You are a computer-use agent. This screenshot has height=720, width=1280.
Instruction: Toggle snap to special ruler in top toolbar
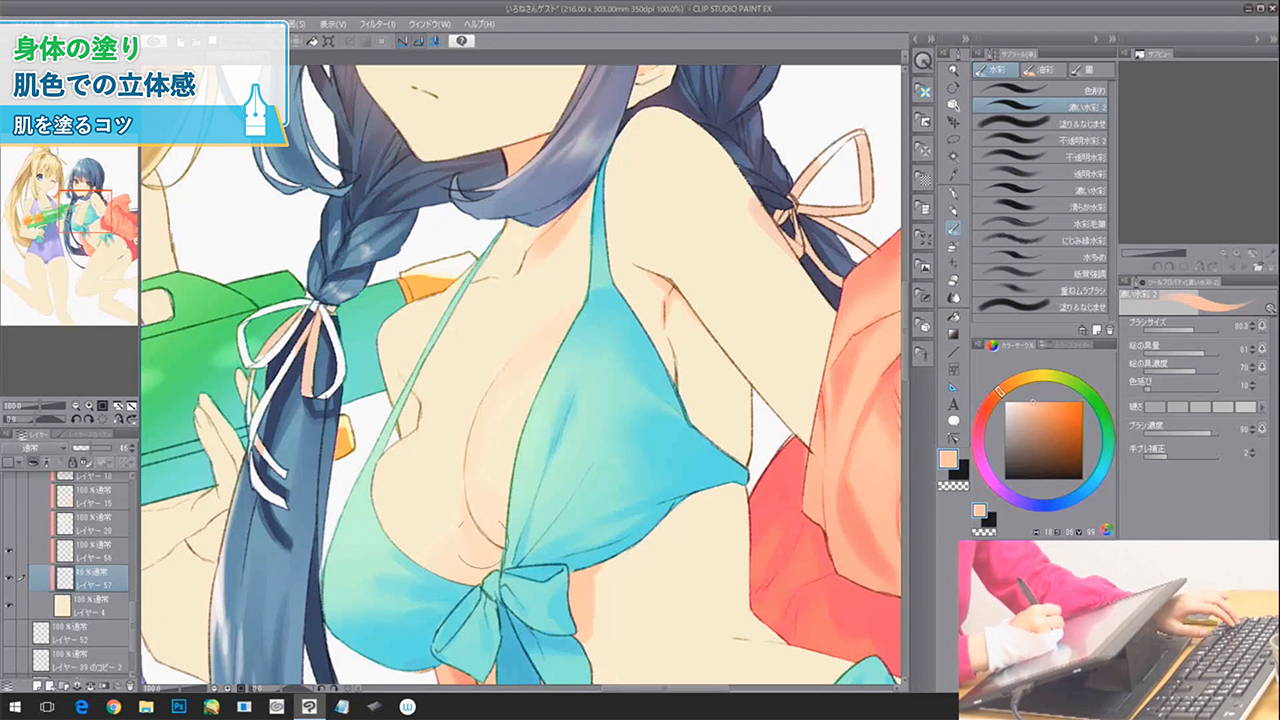click(x=417, y=41)
